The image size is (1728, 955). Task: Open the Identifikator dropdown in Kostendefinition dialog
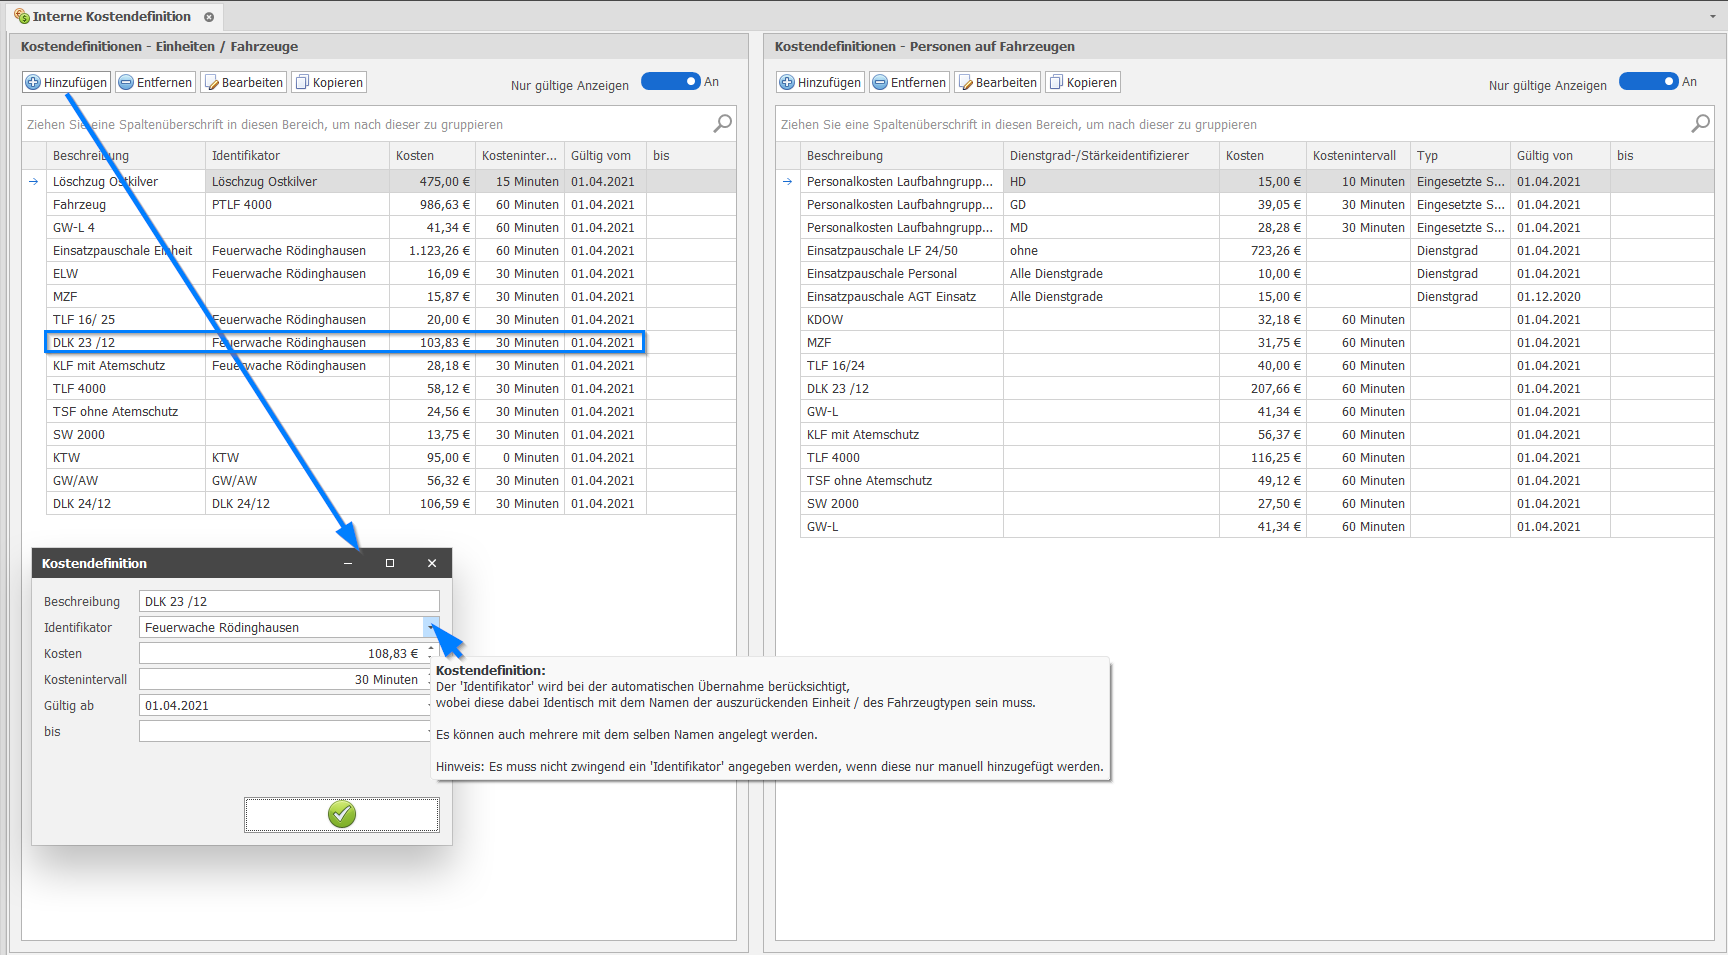pyautogui.click(x=431, y=627)
